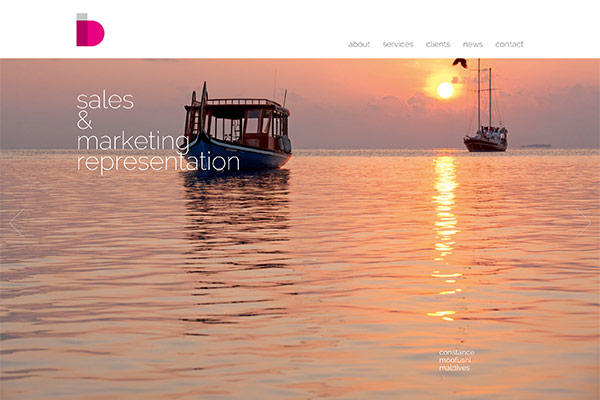Click the ampersand in the headline
This screenshot has height=400, width=600.
85,121
